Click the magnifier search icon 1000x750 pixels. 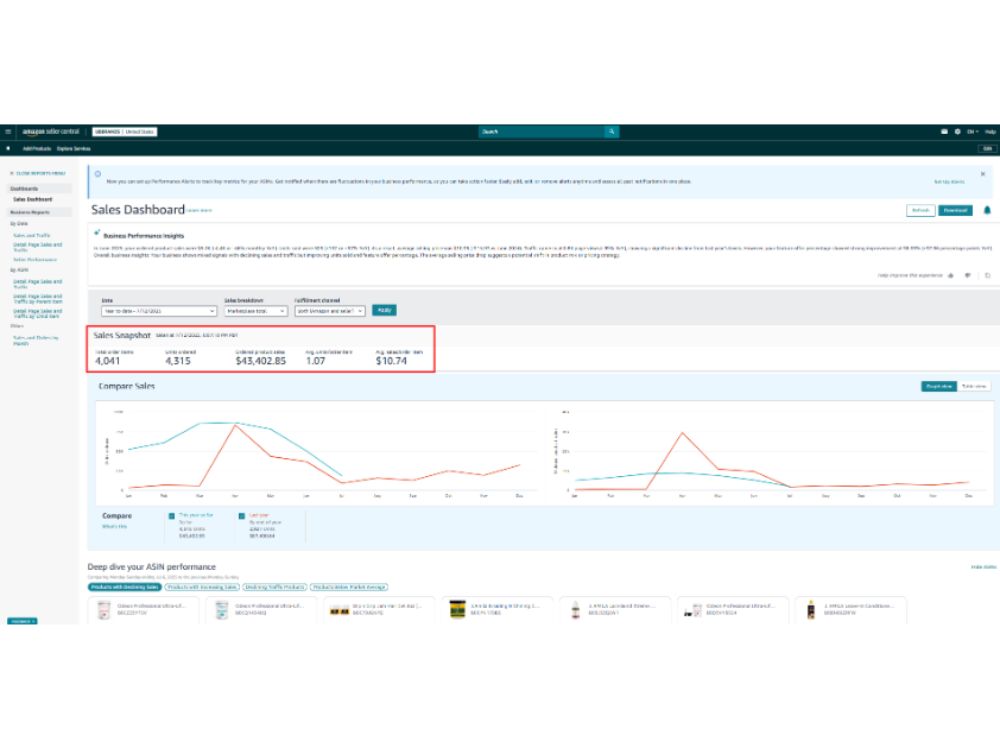[x=612, y=132]
